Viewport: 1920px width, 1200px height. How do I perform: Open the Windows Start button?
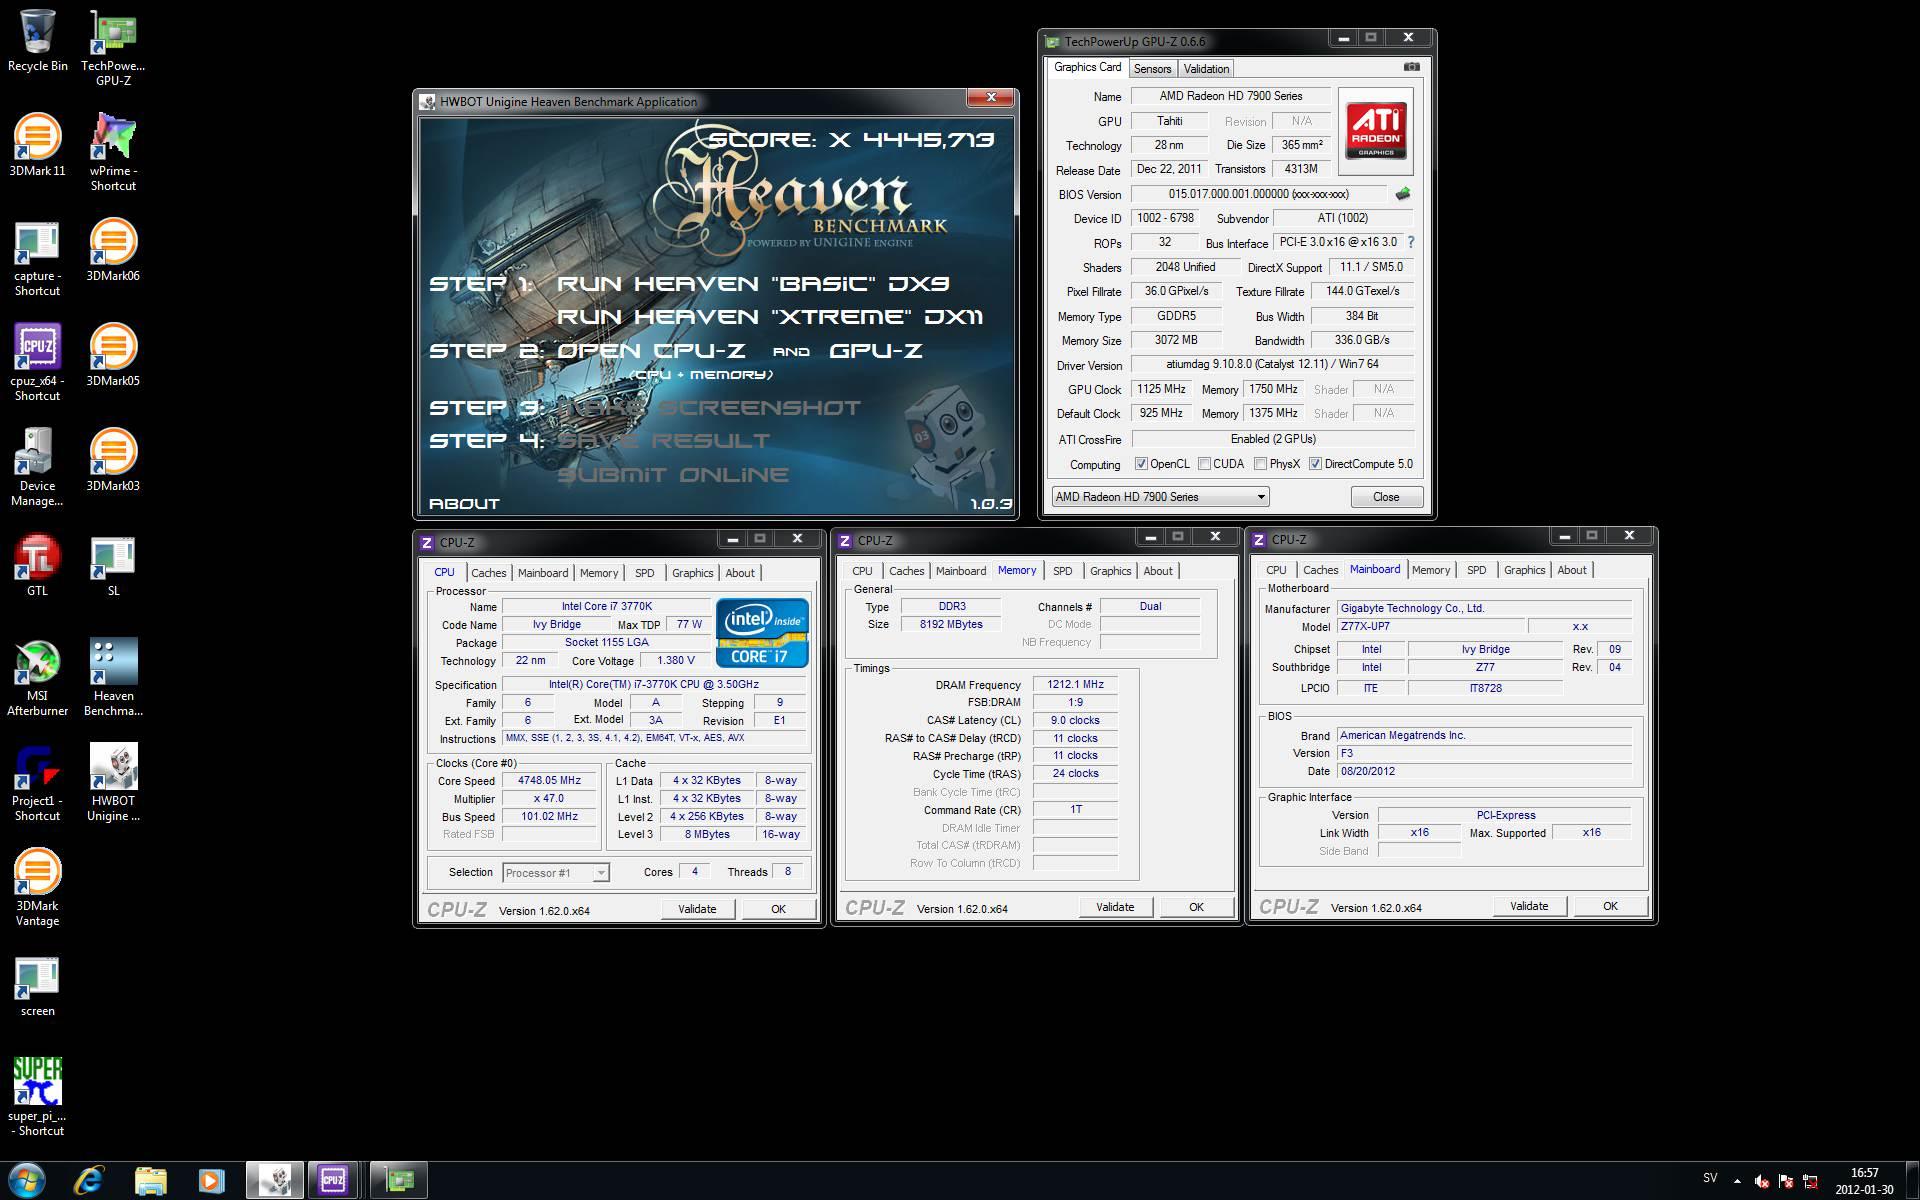click(27, 1181)
